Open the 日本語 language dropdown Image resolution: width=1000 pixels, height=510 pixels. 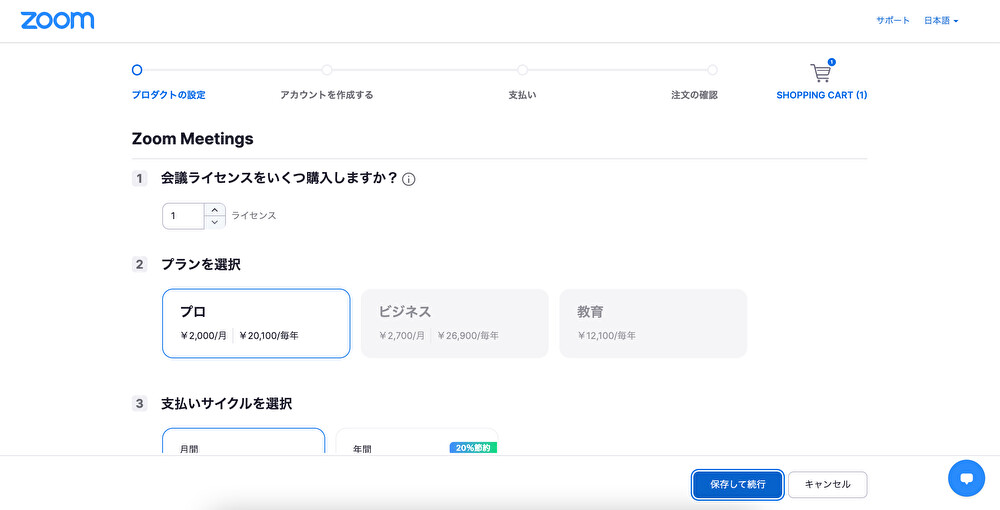tap(941, 21)
